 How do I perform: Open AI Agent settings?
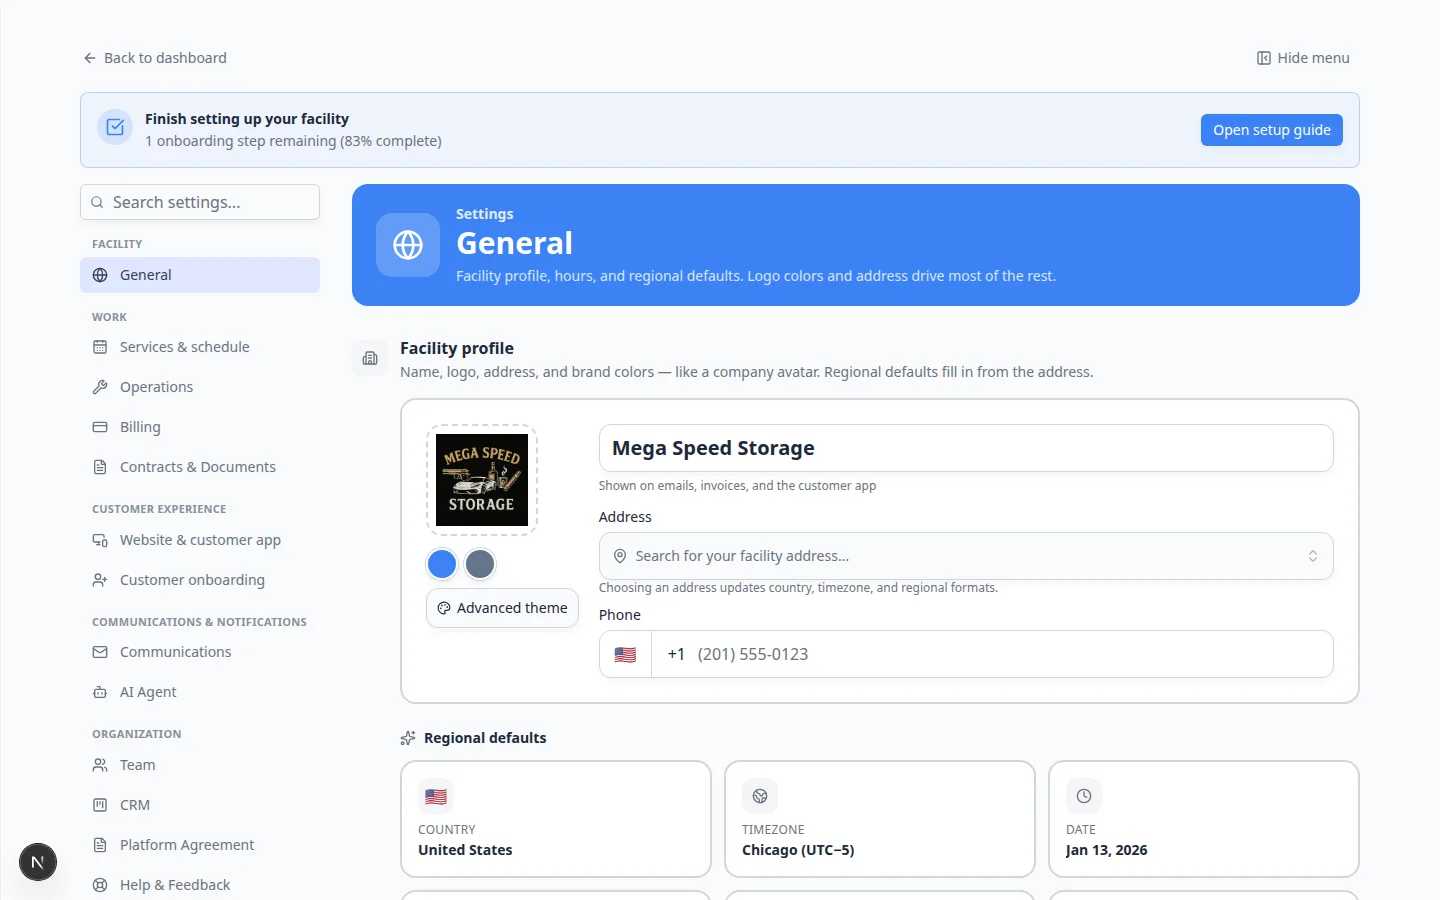pos(200,692)
